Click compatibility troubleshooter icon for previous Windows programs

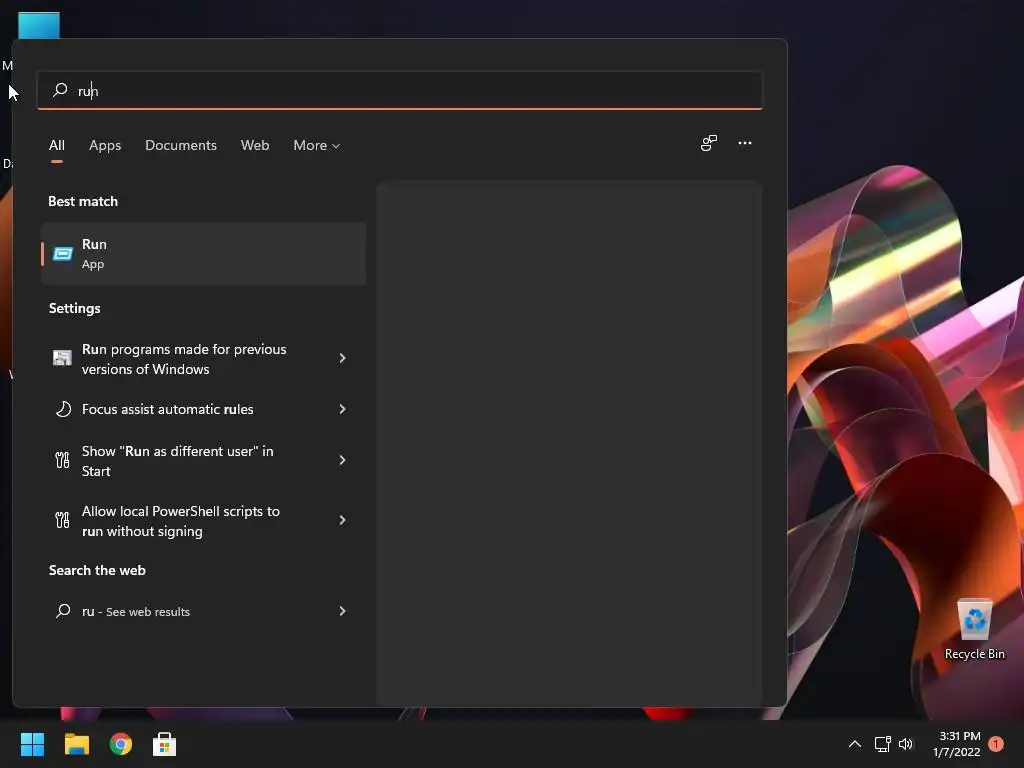click(62, 358)
